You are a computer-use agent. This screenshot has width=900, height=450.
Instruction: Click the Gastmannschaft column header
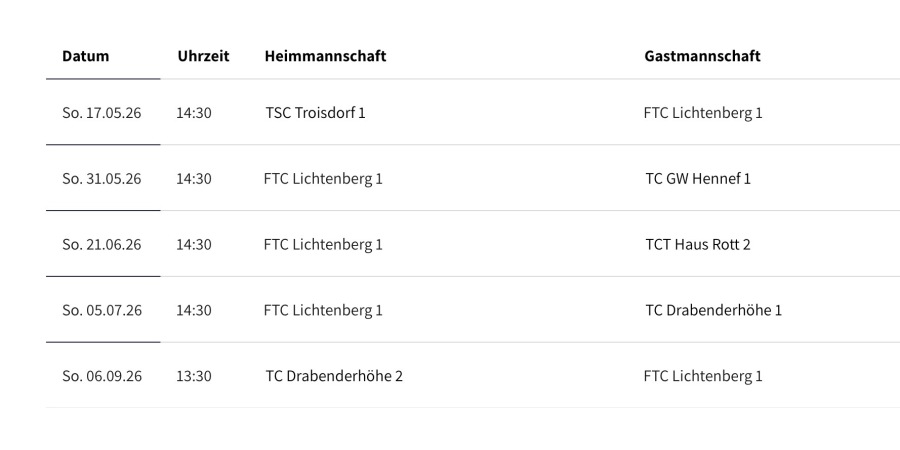(702, 56)
